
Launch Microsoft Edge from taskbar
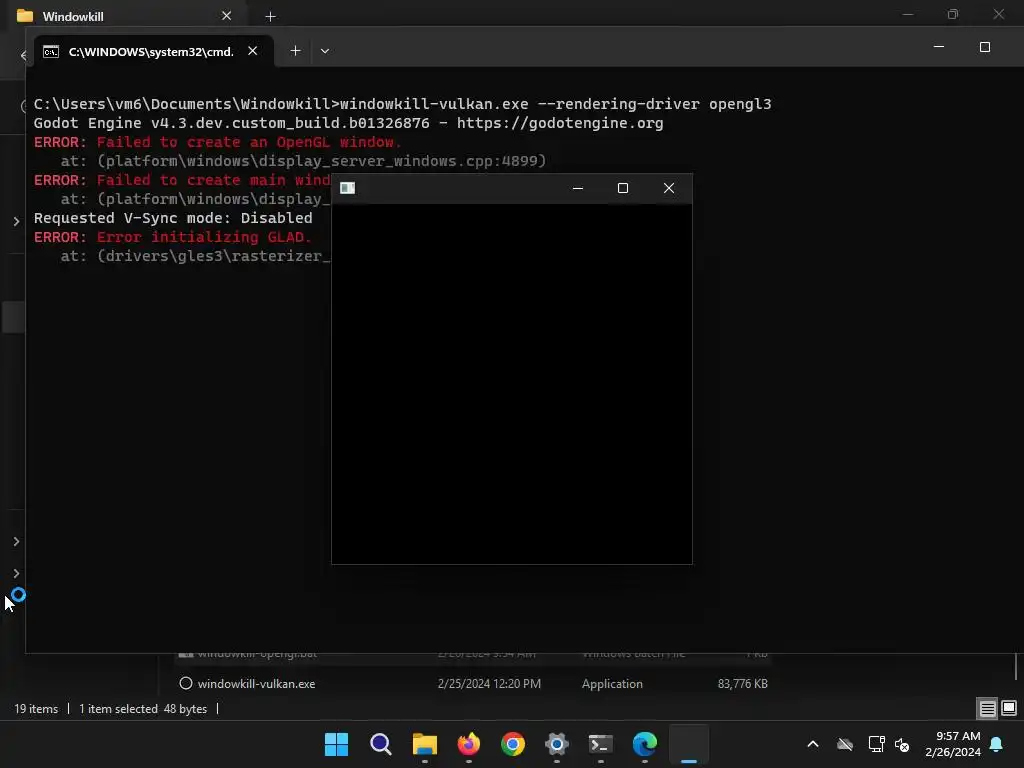tap(645, 744)
